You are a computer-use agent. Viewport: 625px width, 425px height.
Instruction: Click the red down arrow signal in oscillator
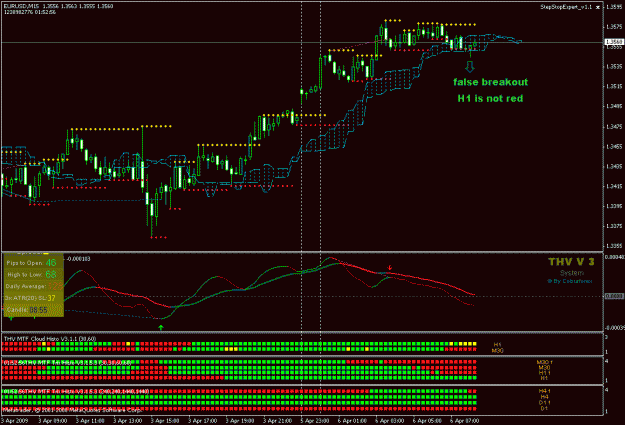[x=390, y=268]
